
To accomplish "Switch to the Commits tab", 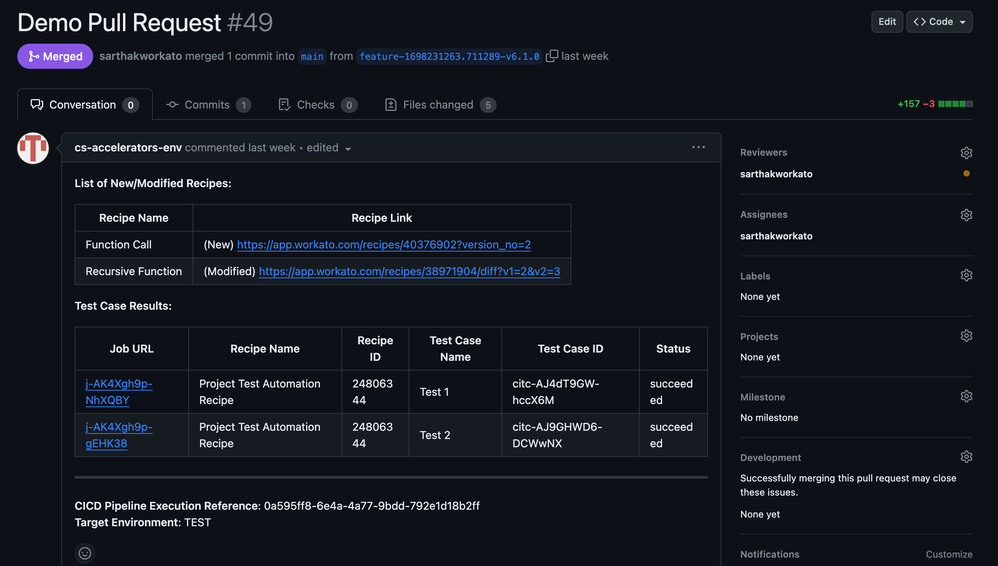I will (x=208, y=105).
